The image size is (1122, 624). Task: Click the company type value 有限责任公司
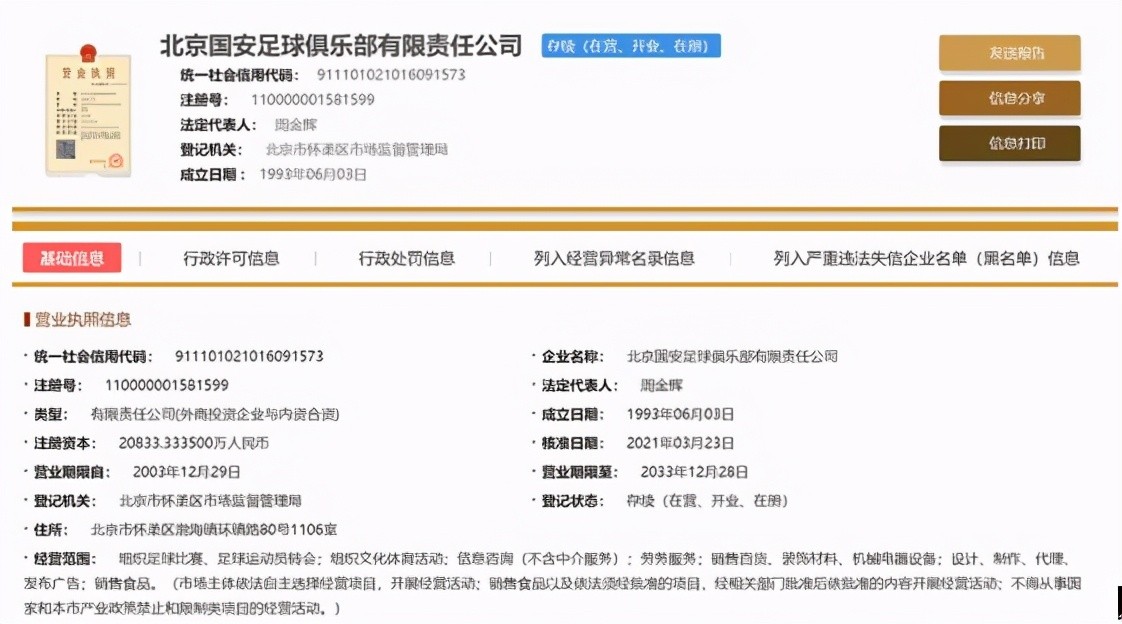tap(215, 414)
